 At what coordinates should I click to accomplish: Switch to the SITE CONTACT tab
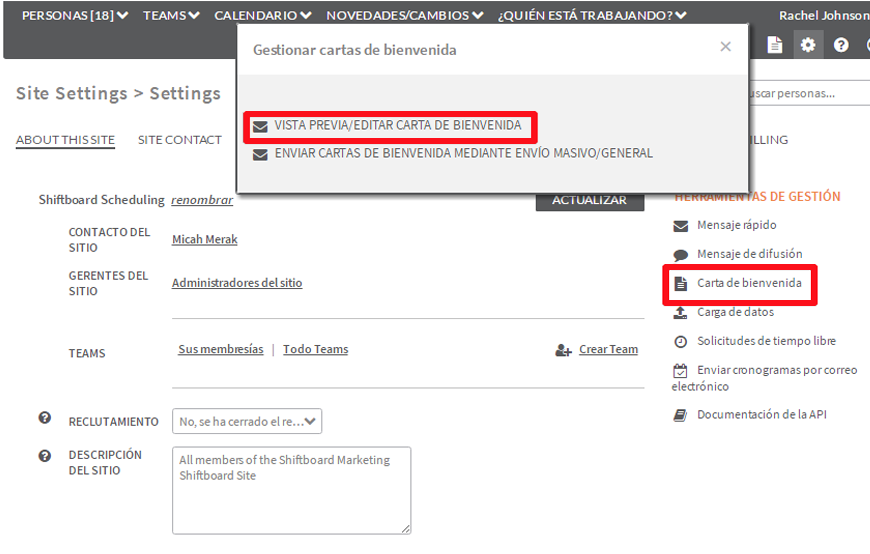pyautogui.click(x=180, y=140)
